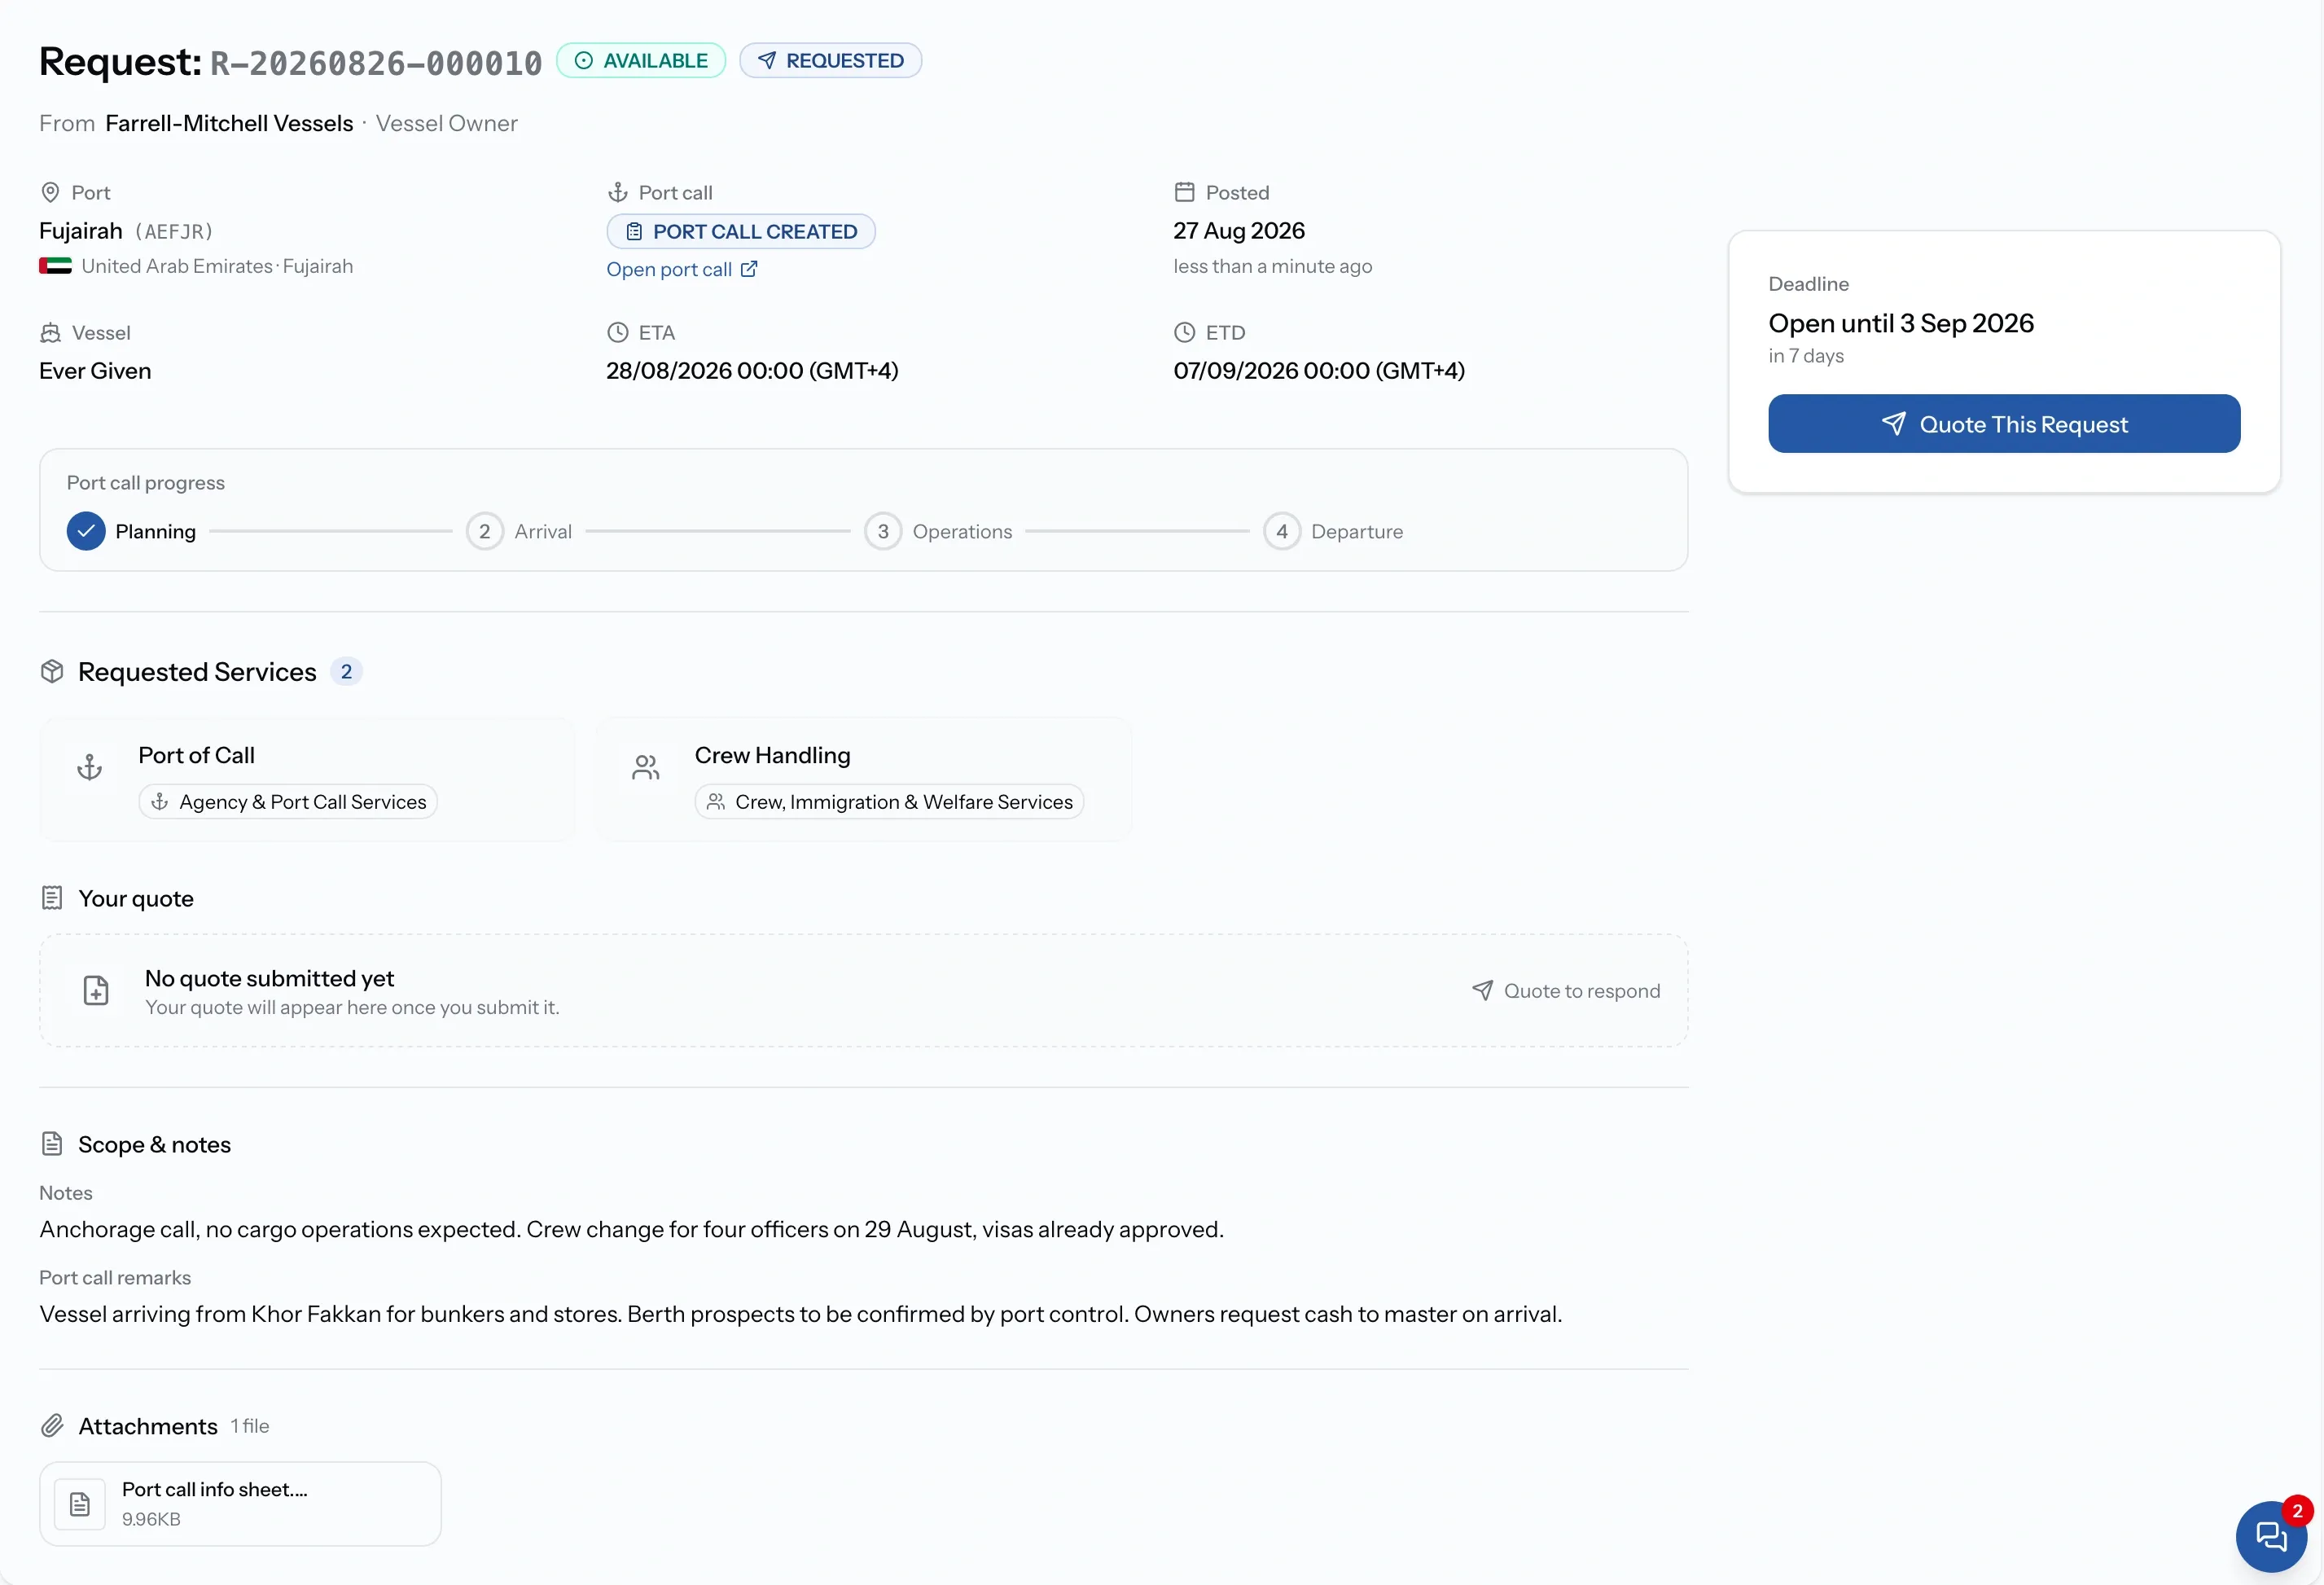Click the clock icon next to ETA
Viewport: 2324px width, 1585px height.
pos(618,332)
